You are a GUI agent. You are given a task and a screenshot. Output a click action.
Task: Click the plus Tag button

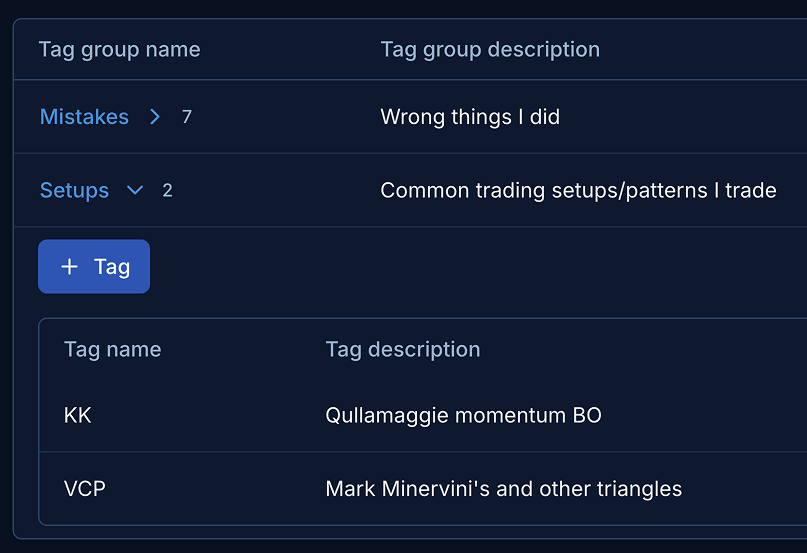(x=94, y=266)
